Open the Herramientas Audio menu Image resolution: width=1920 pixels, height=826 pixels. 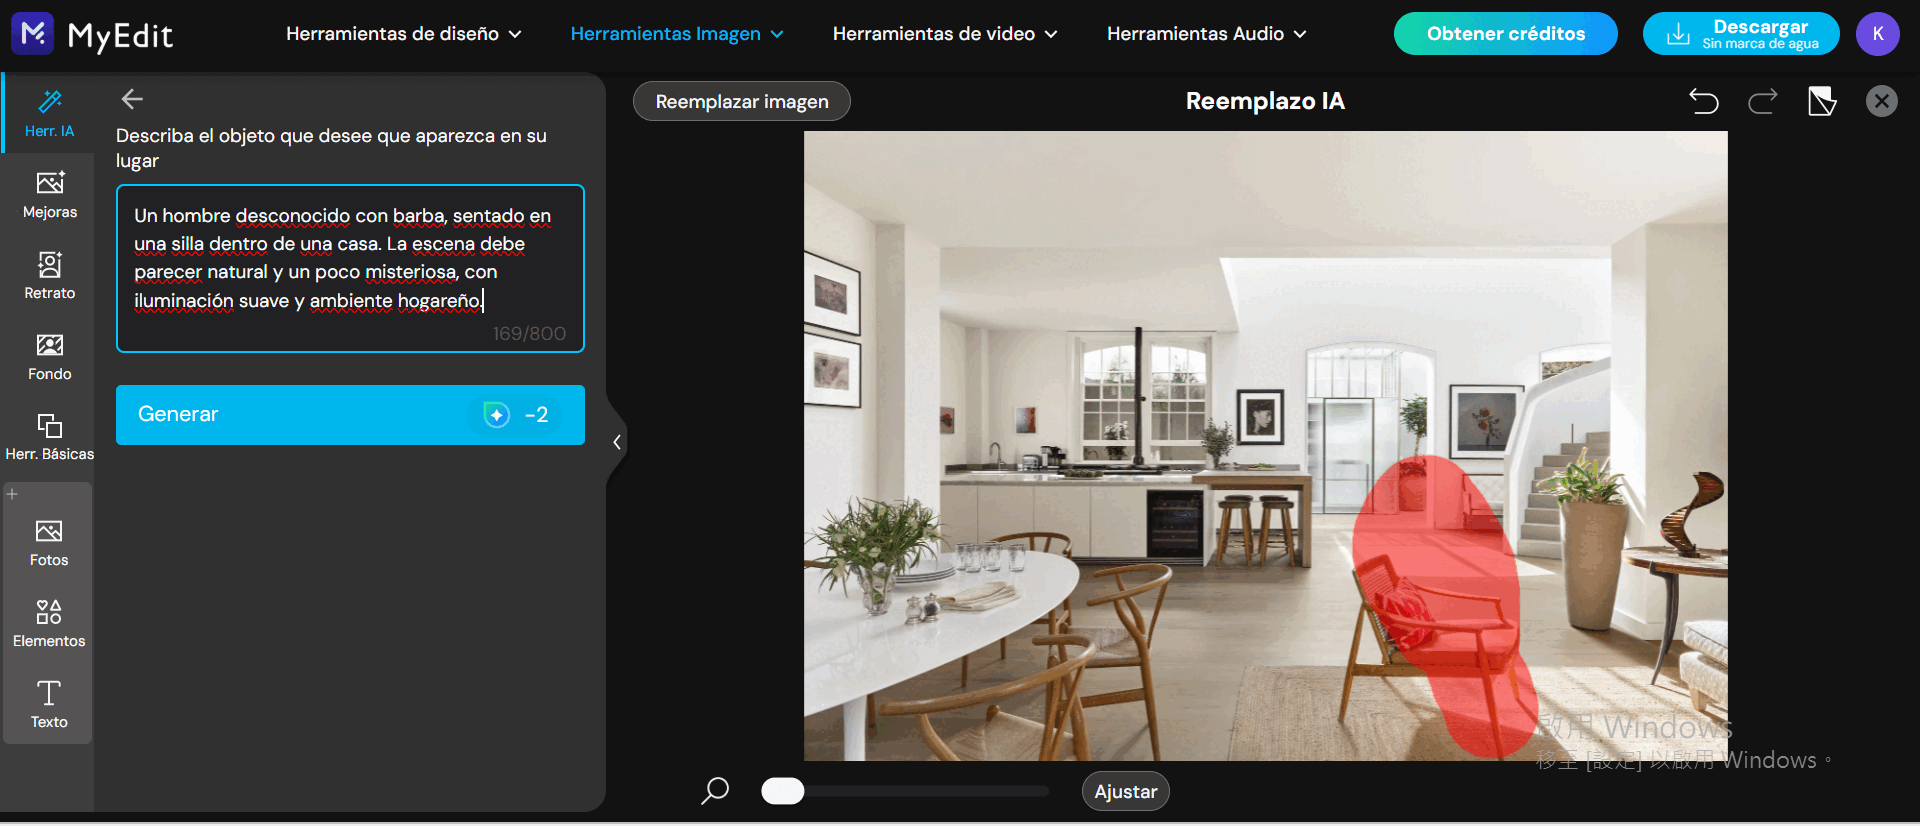pyautogui.click(x=1206, y=34)
